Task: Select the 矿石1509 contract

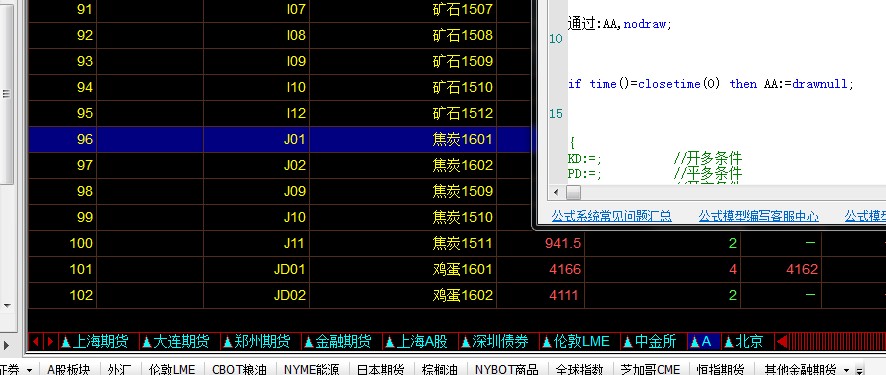Action: 462,61
